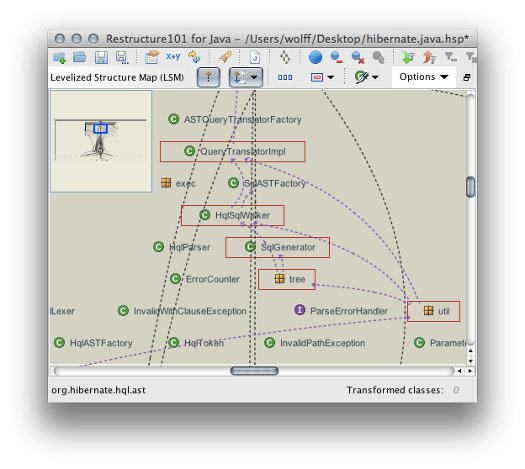Click the org.hibernate.hql.ast status text
This screenshot has height=469, width=525.
98,390
